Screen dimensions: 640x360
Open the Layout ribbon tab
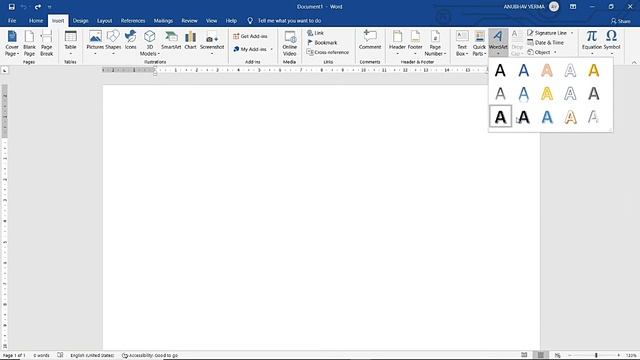[x=104, y=20]
